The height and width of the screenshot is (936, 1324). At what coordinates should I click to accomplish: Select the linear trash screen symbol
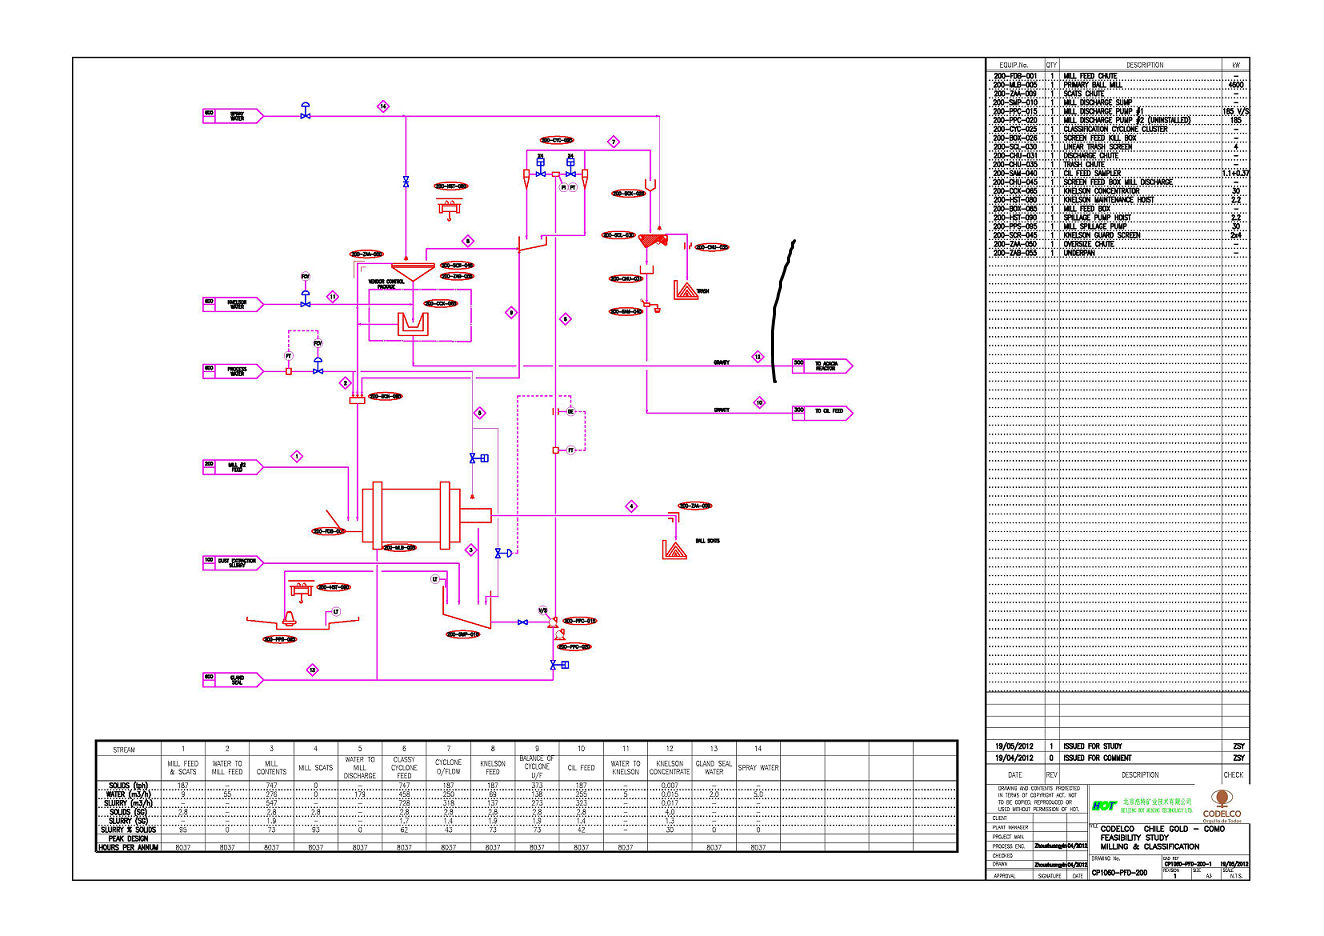[652, 239]
